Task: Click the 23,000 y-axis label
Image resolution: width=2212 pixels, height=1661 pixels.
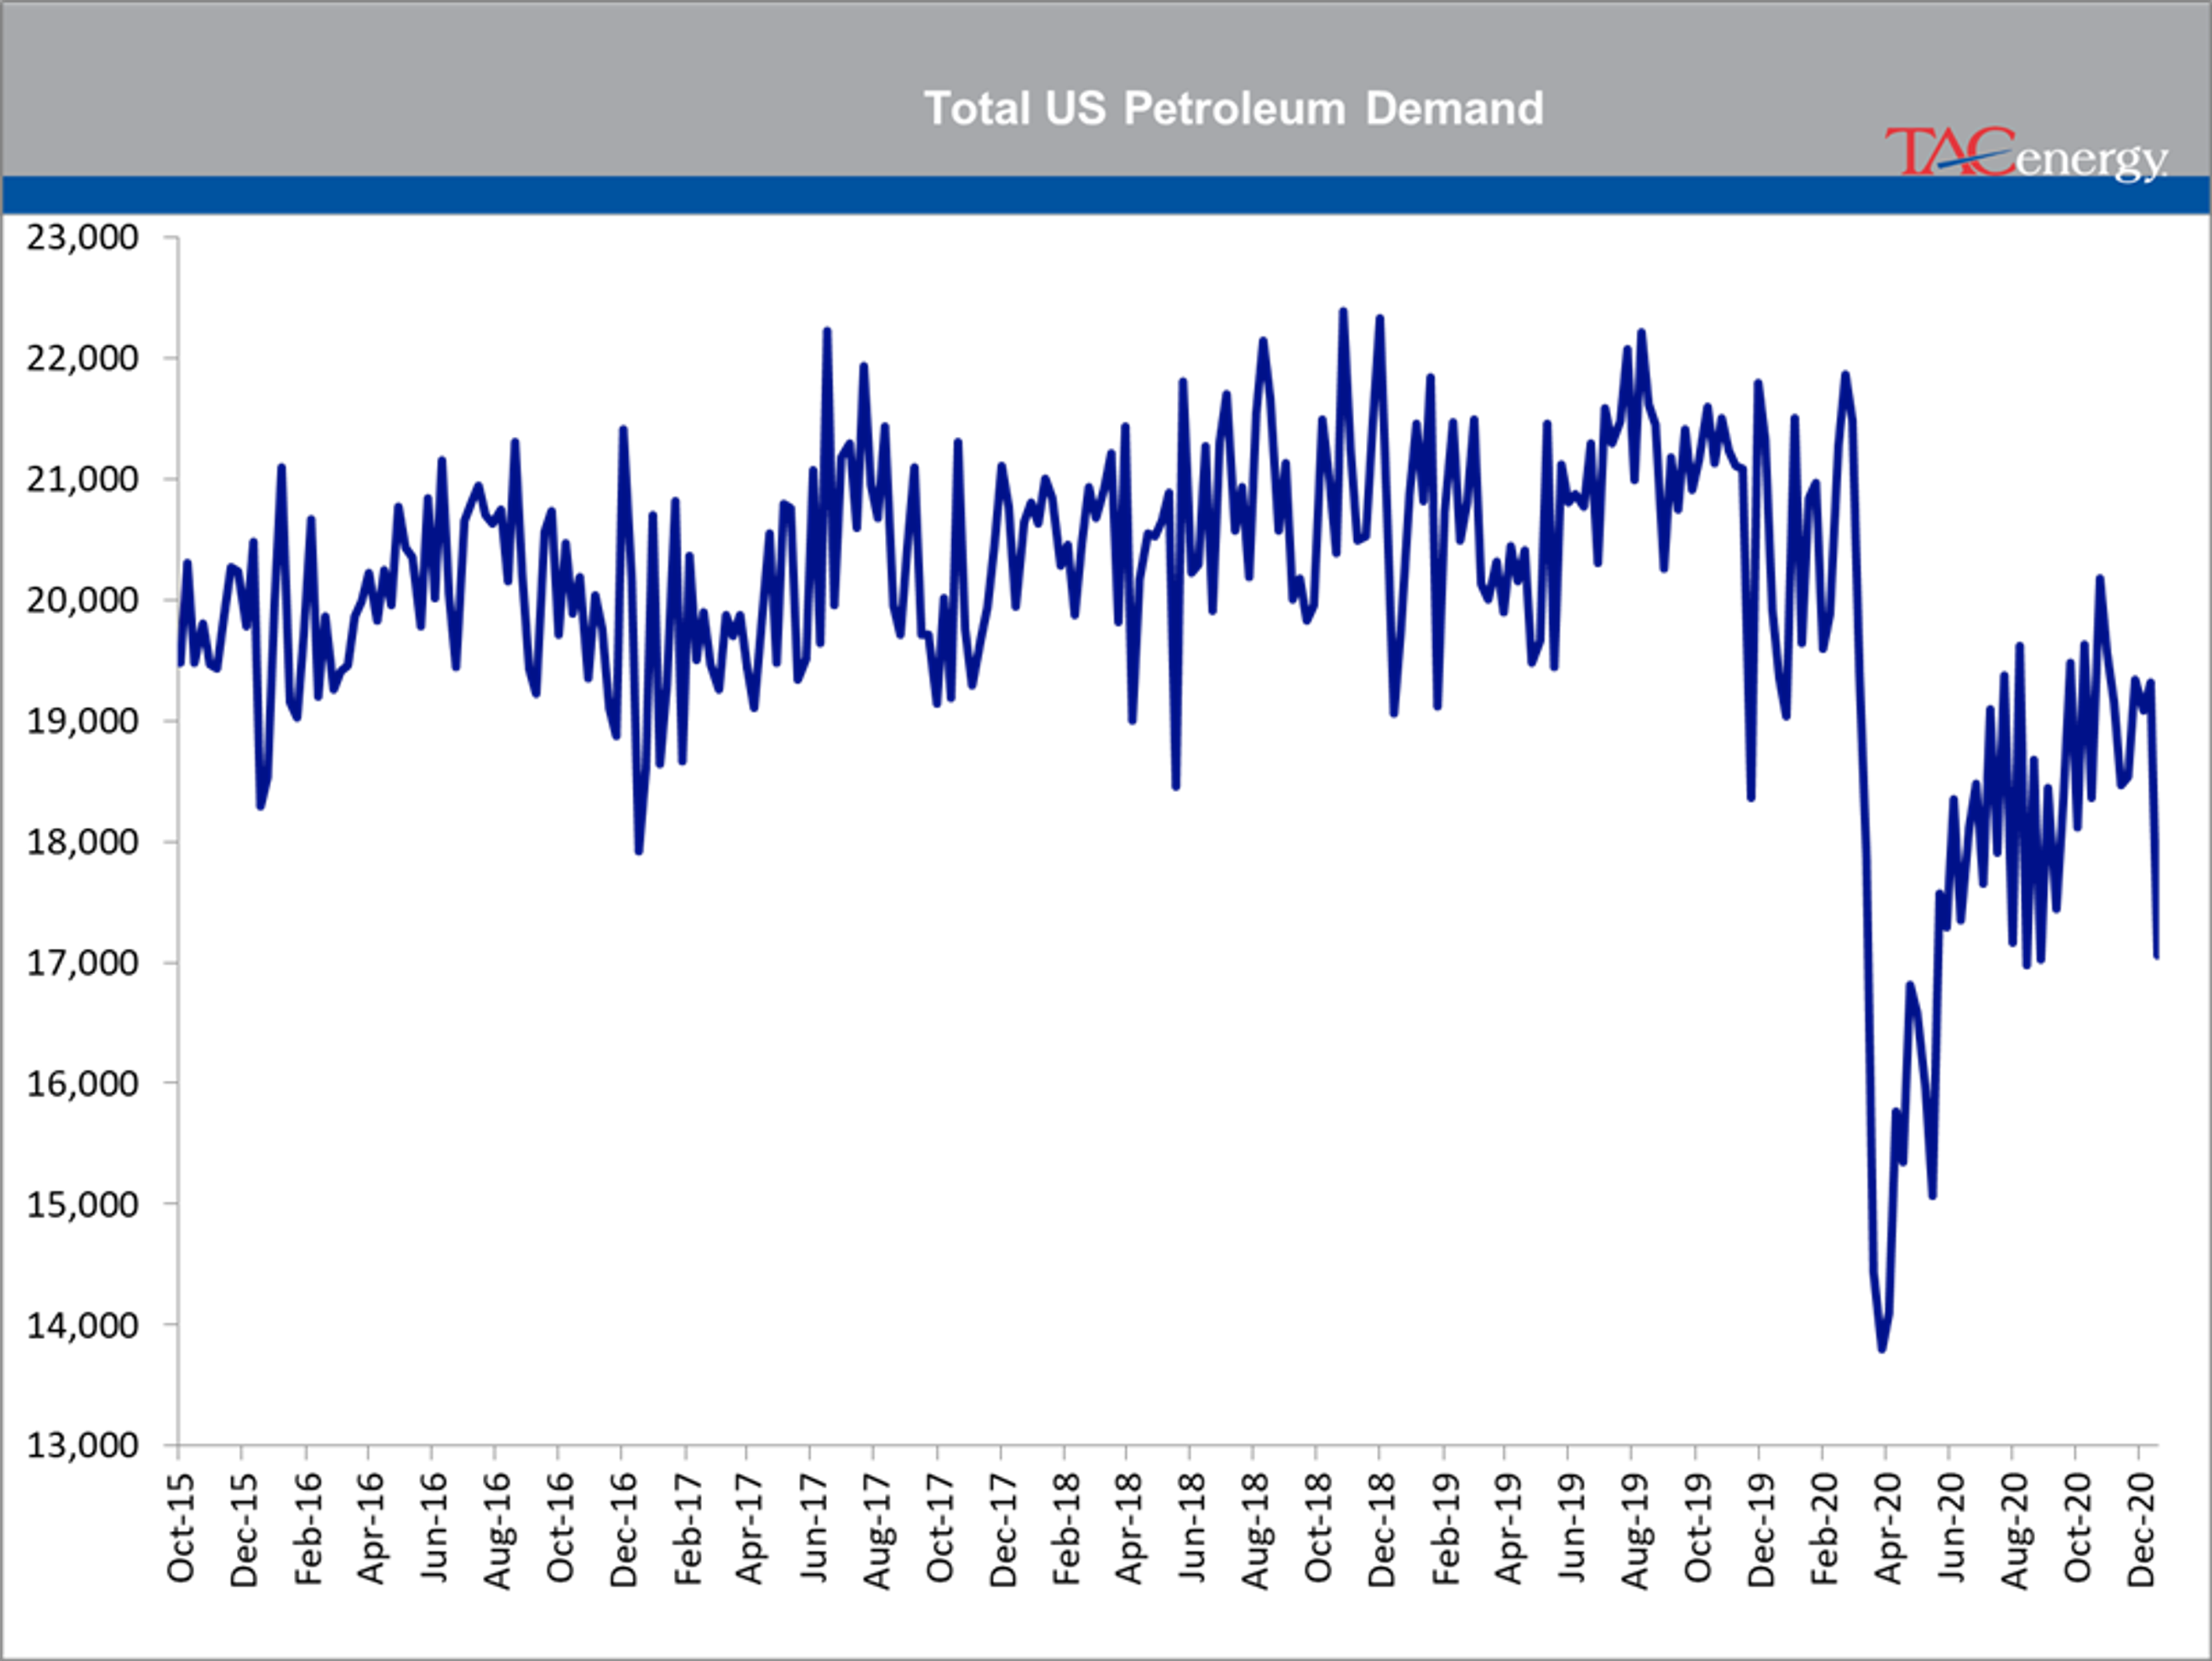Action: 82,238
